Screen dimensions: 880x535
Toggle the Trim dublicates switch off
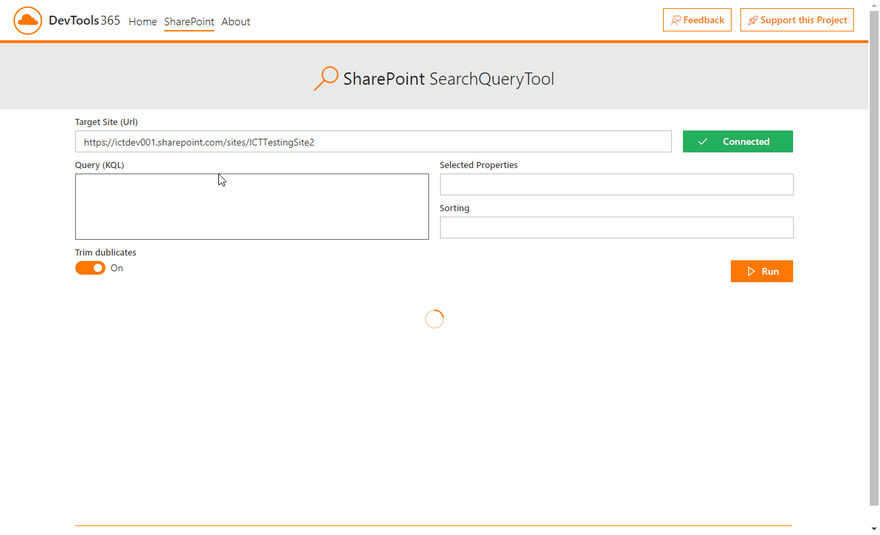(x=90, y=268)
